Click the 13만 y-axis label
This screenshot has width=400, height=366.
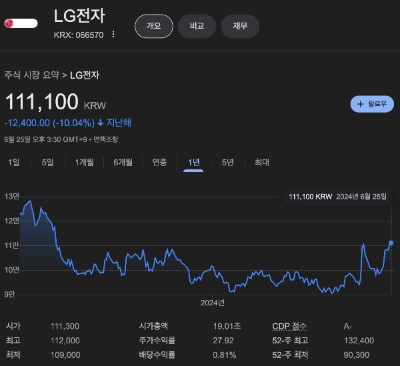12,196
